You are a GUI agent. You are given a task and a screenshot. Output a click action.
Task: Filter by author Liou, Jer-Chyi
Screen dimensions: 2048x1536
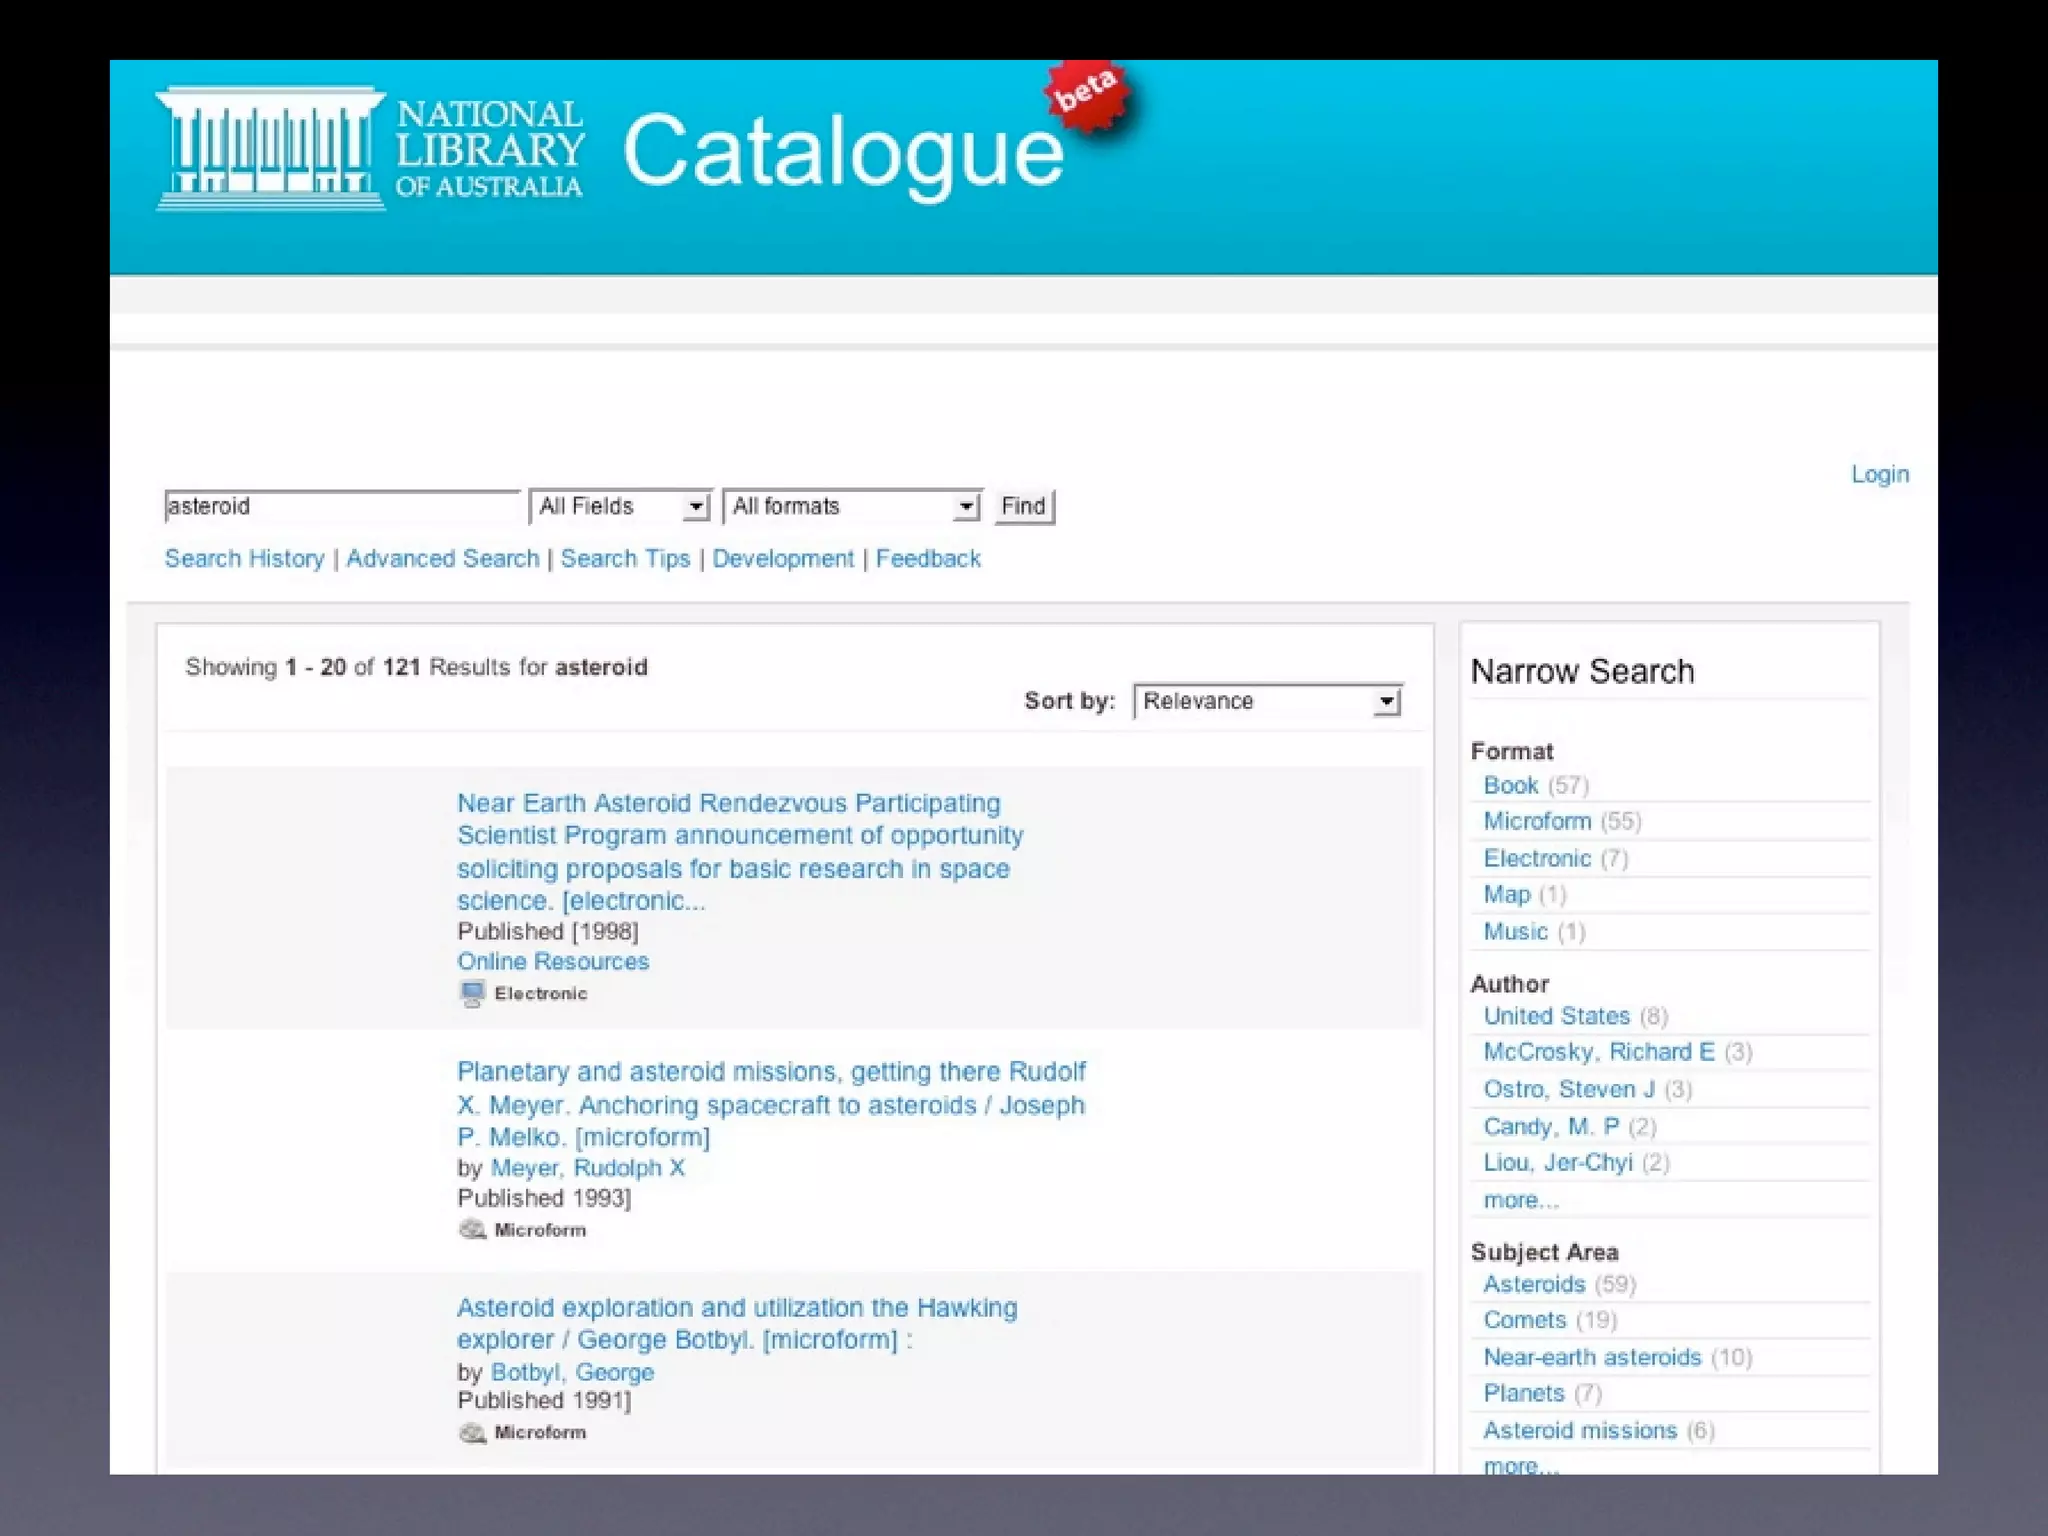tap(1558, 1162)
